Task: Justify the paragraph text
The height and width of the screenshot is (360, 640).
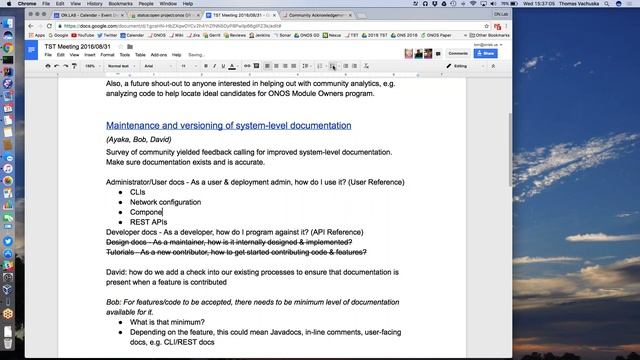Action: click(293, 66)
